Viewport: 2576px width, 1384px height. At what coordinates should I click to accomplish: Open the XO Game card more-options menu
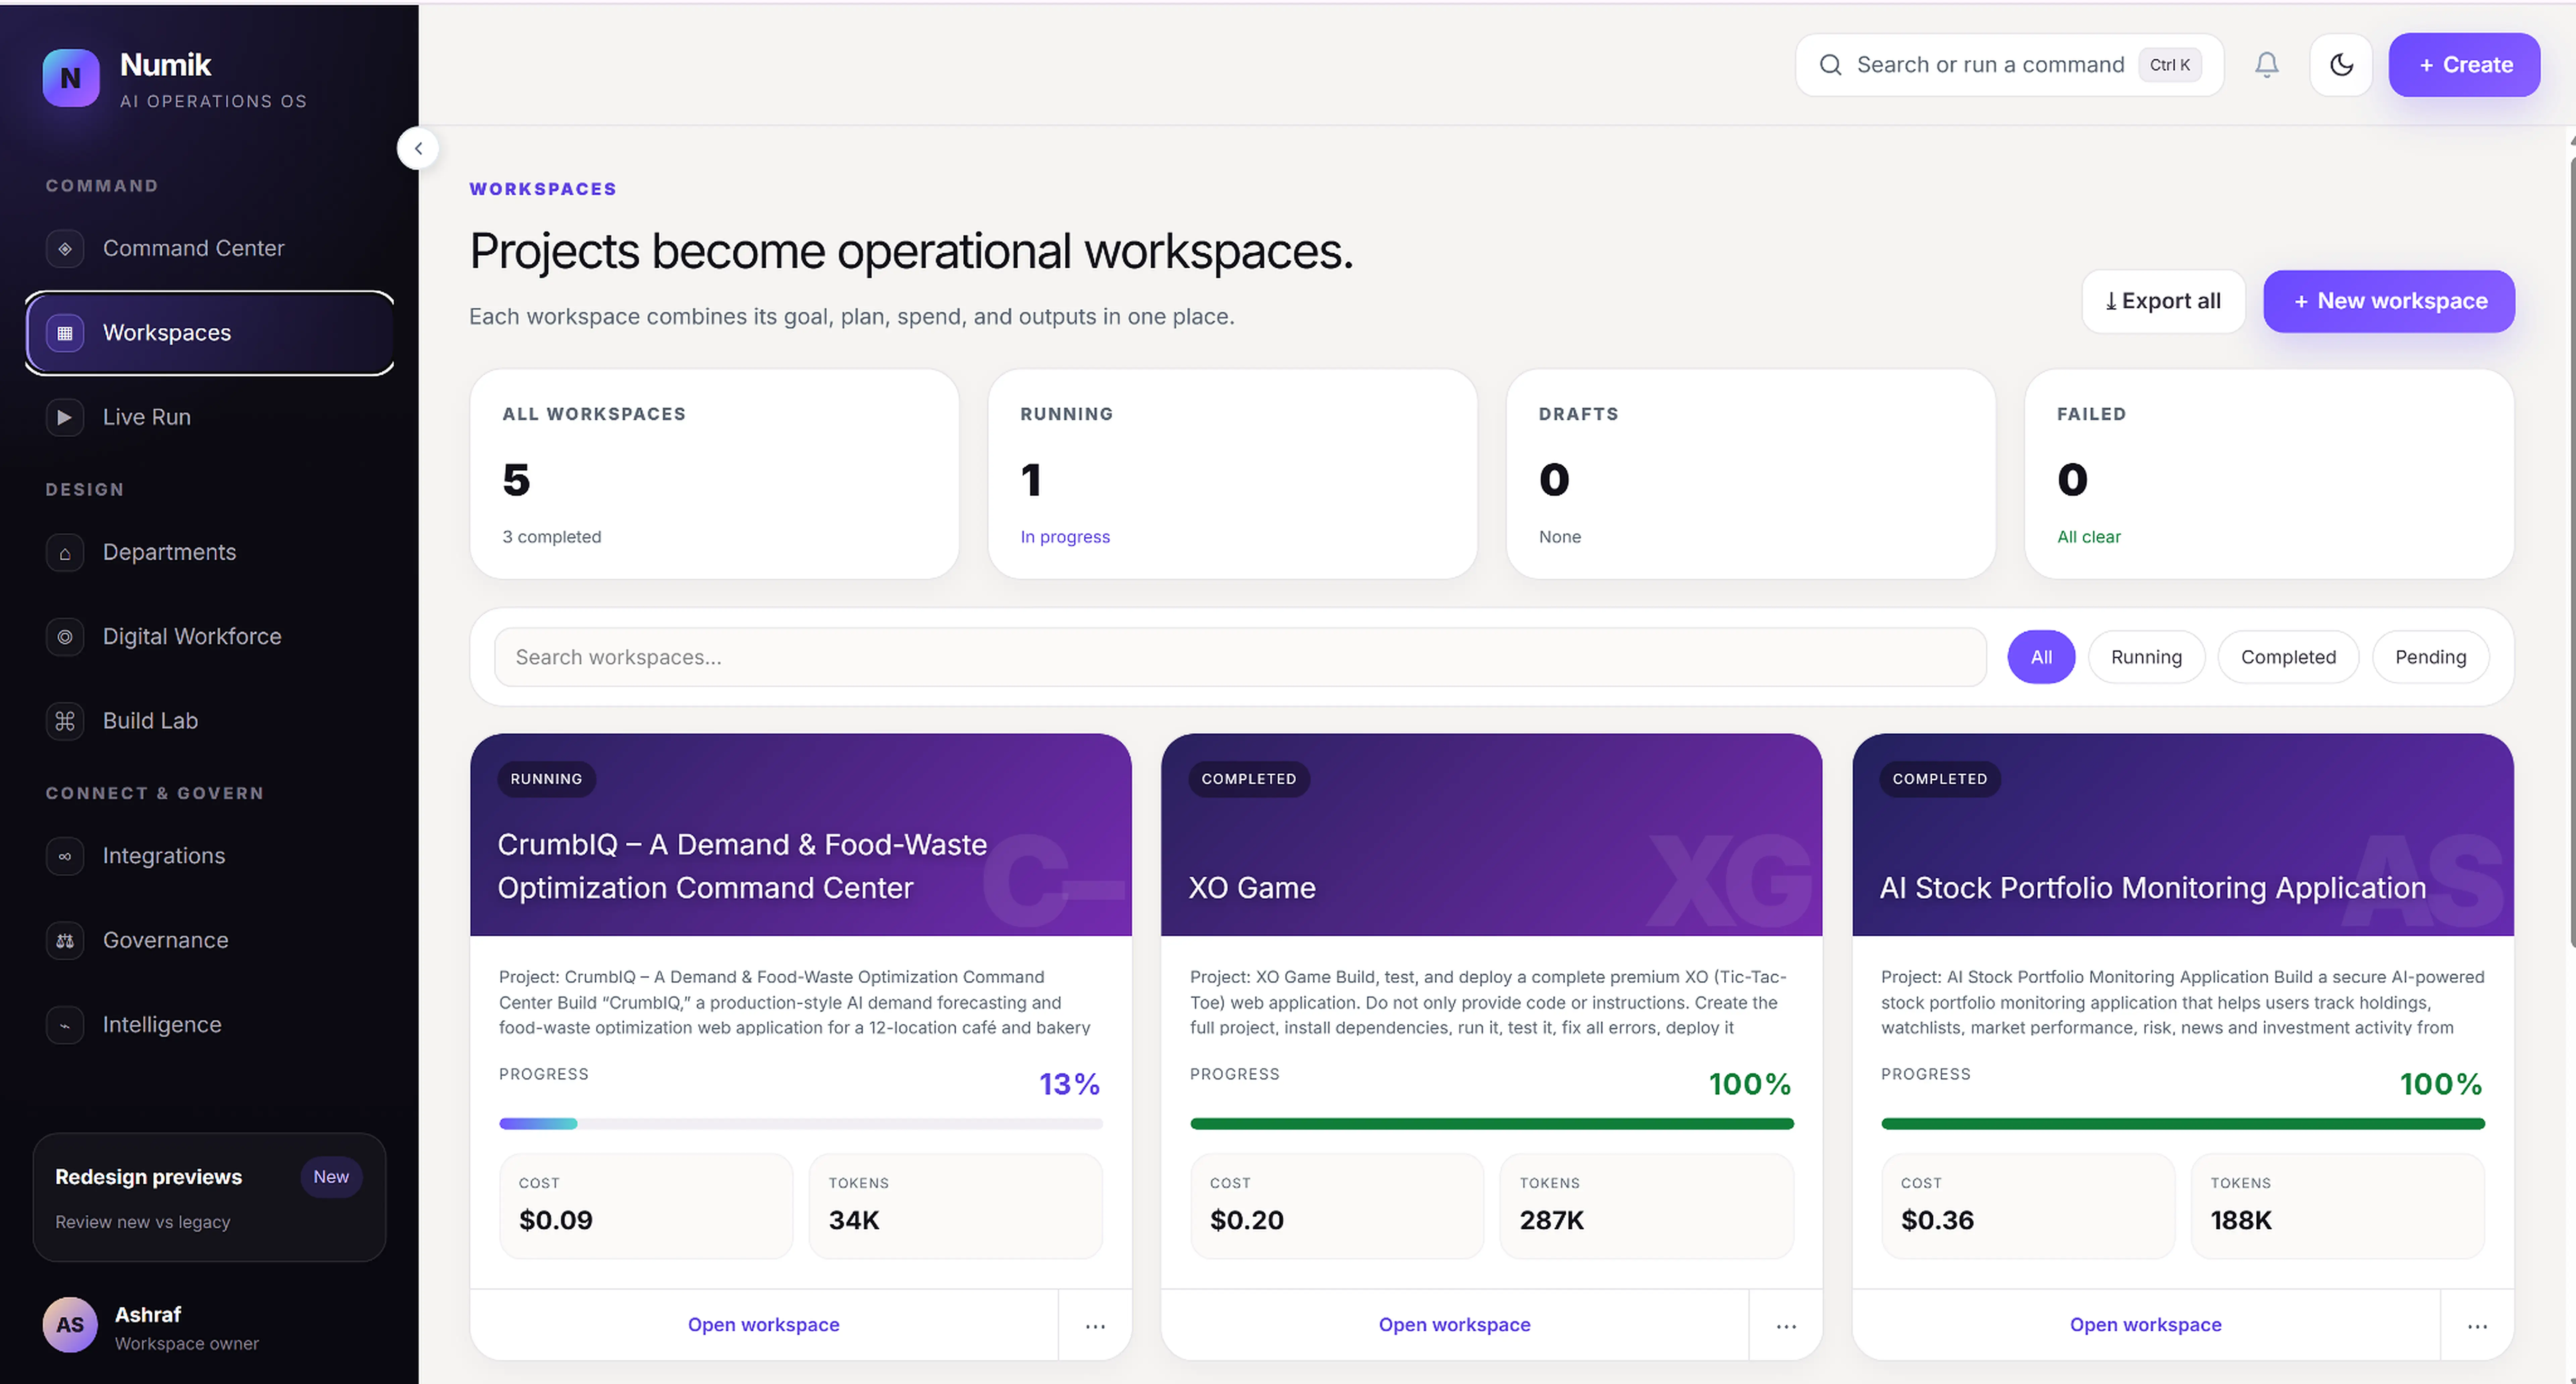[x=1786, y=1325]
